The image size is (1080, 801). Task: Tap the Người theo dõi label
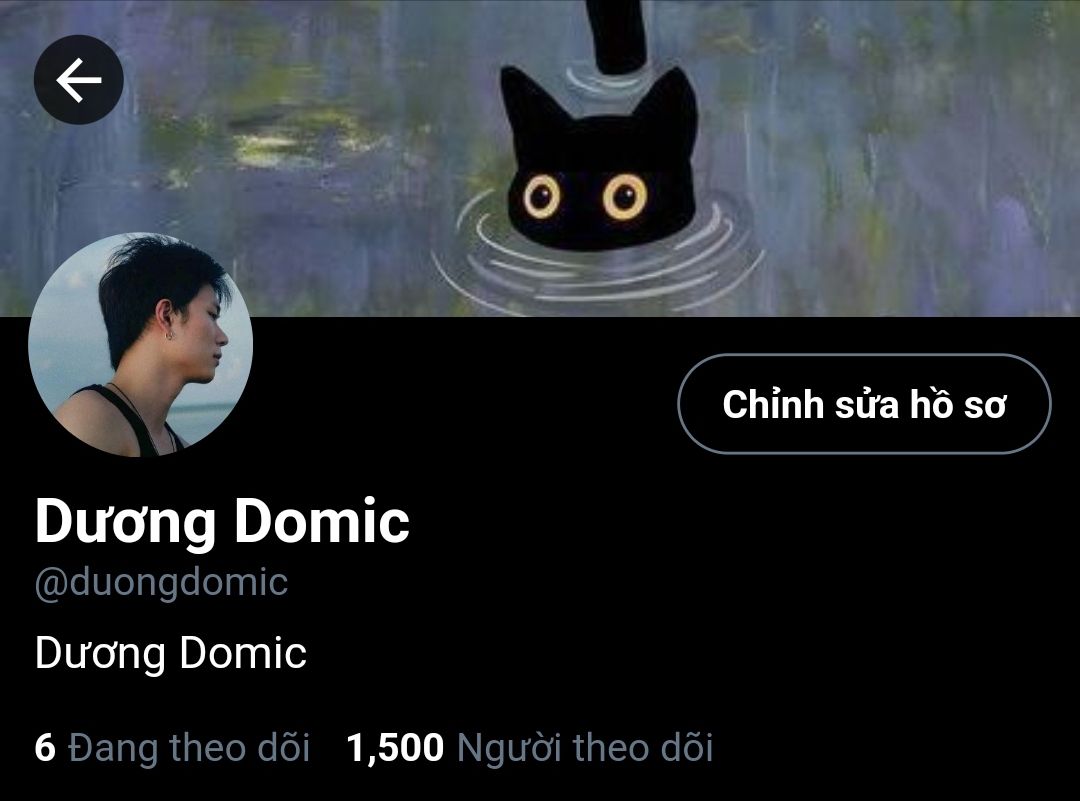click(x=585, y=748)
